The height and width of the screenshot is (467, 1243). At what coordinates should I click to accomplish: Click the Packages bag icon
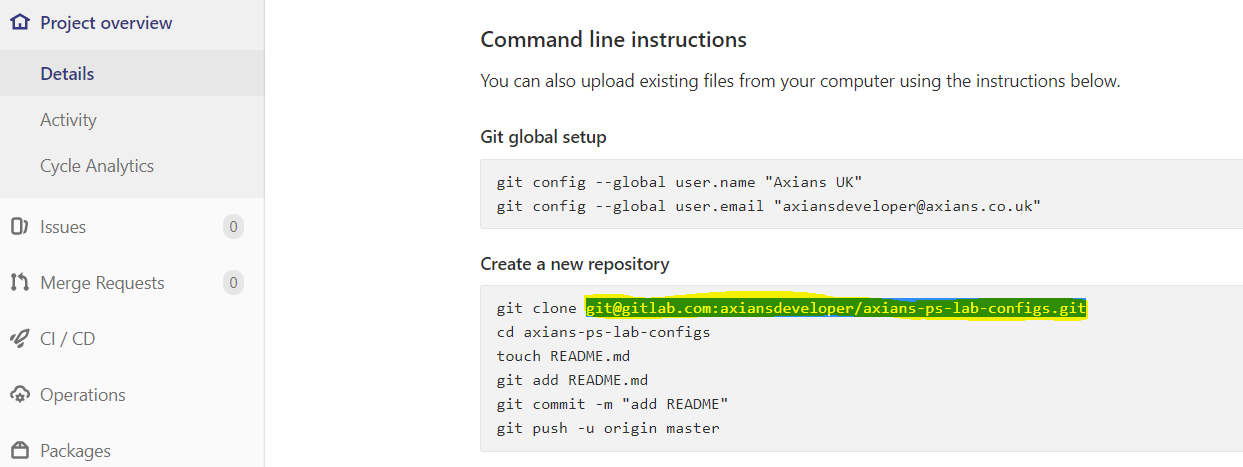(x=19, y=451)
